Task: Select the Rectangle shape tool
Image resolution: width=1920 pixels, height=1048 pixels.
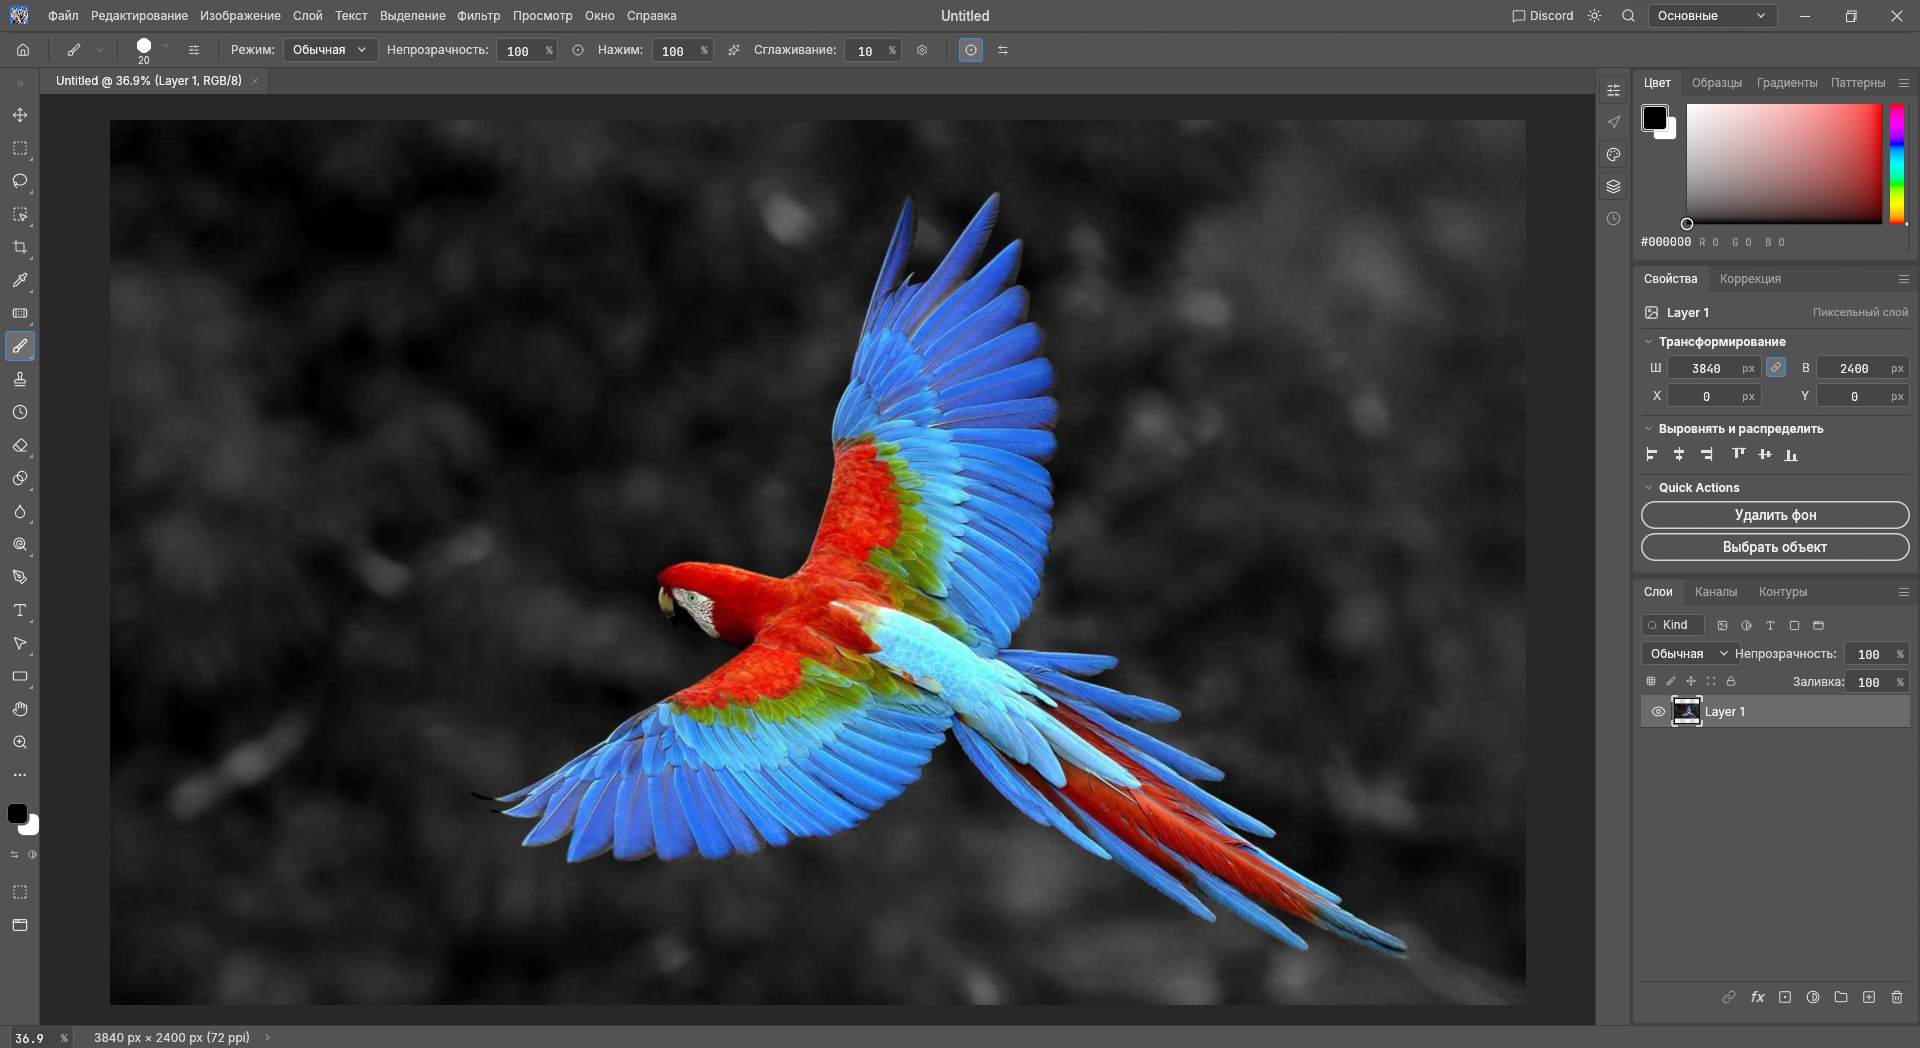Action: click(x=20, y=676)
